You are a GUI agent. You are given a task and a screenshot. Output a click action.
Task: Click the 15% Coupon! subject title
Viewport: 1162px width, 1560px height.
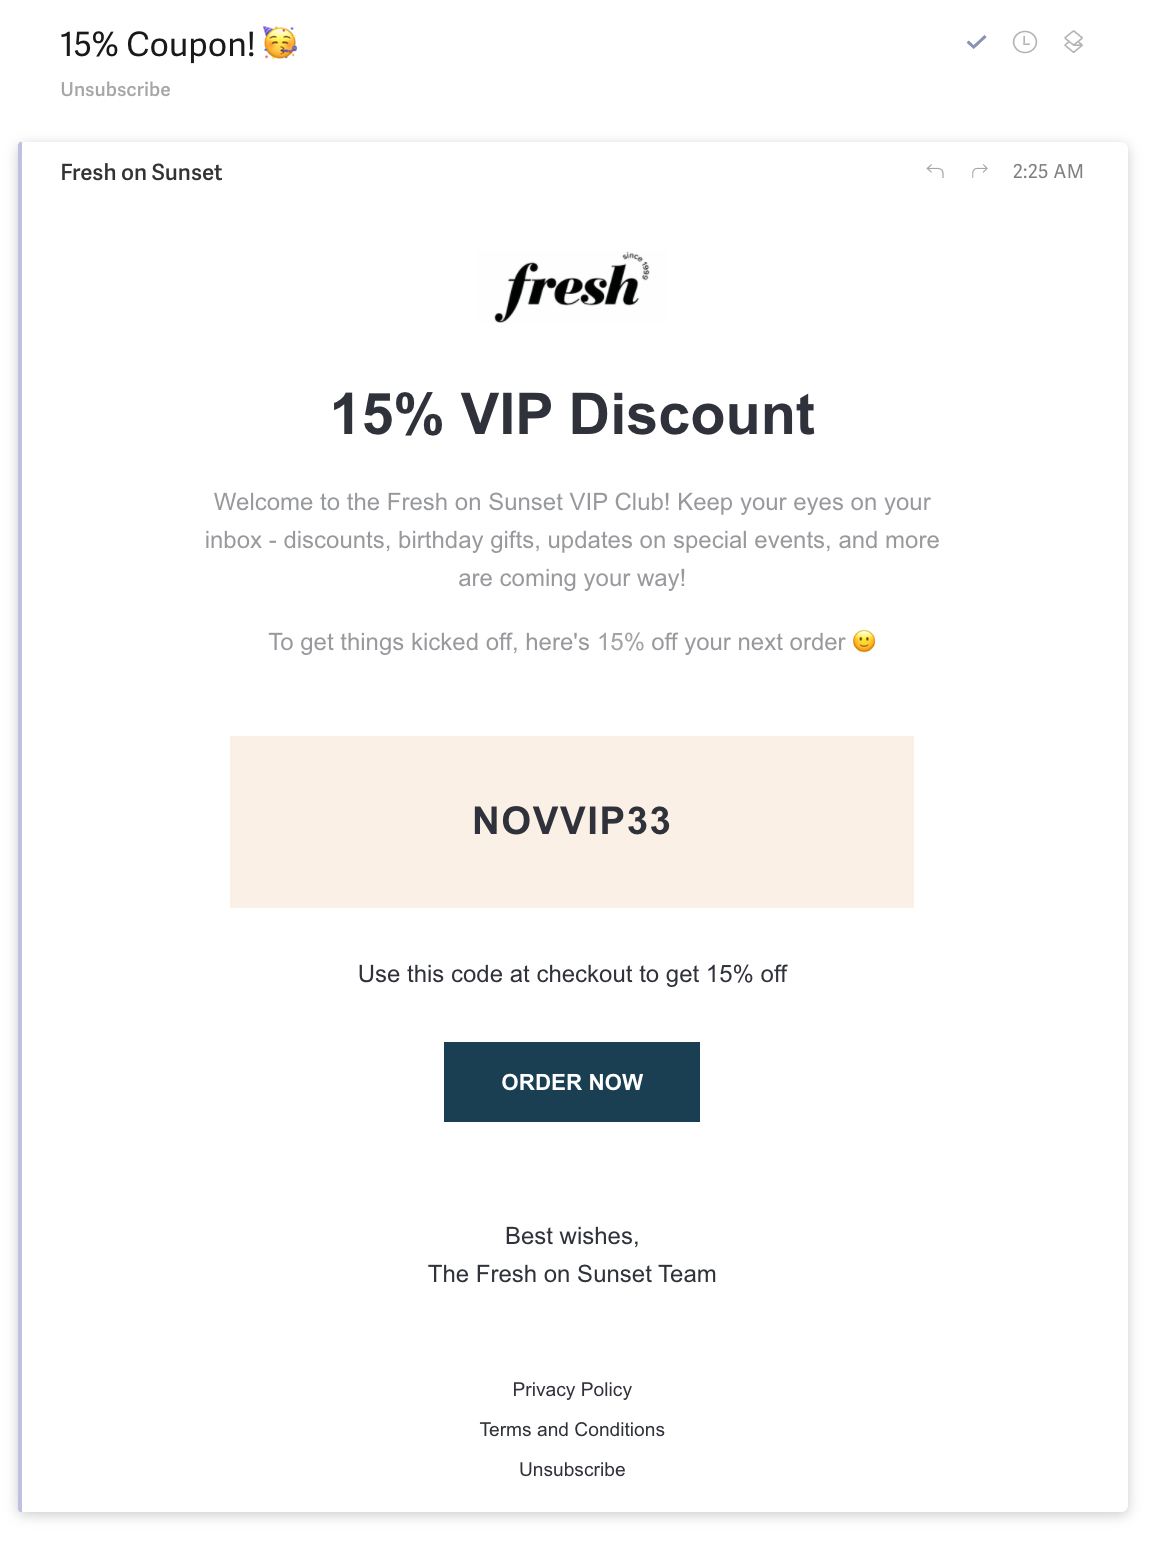[x=157, y=44]
